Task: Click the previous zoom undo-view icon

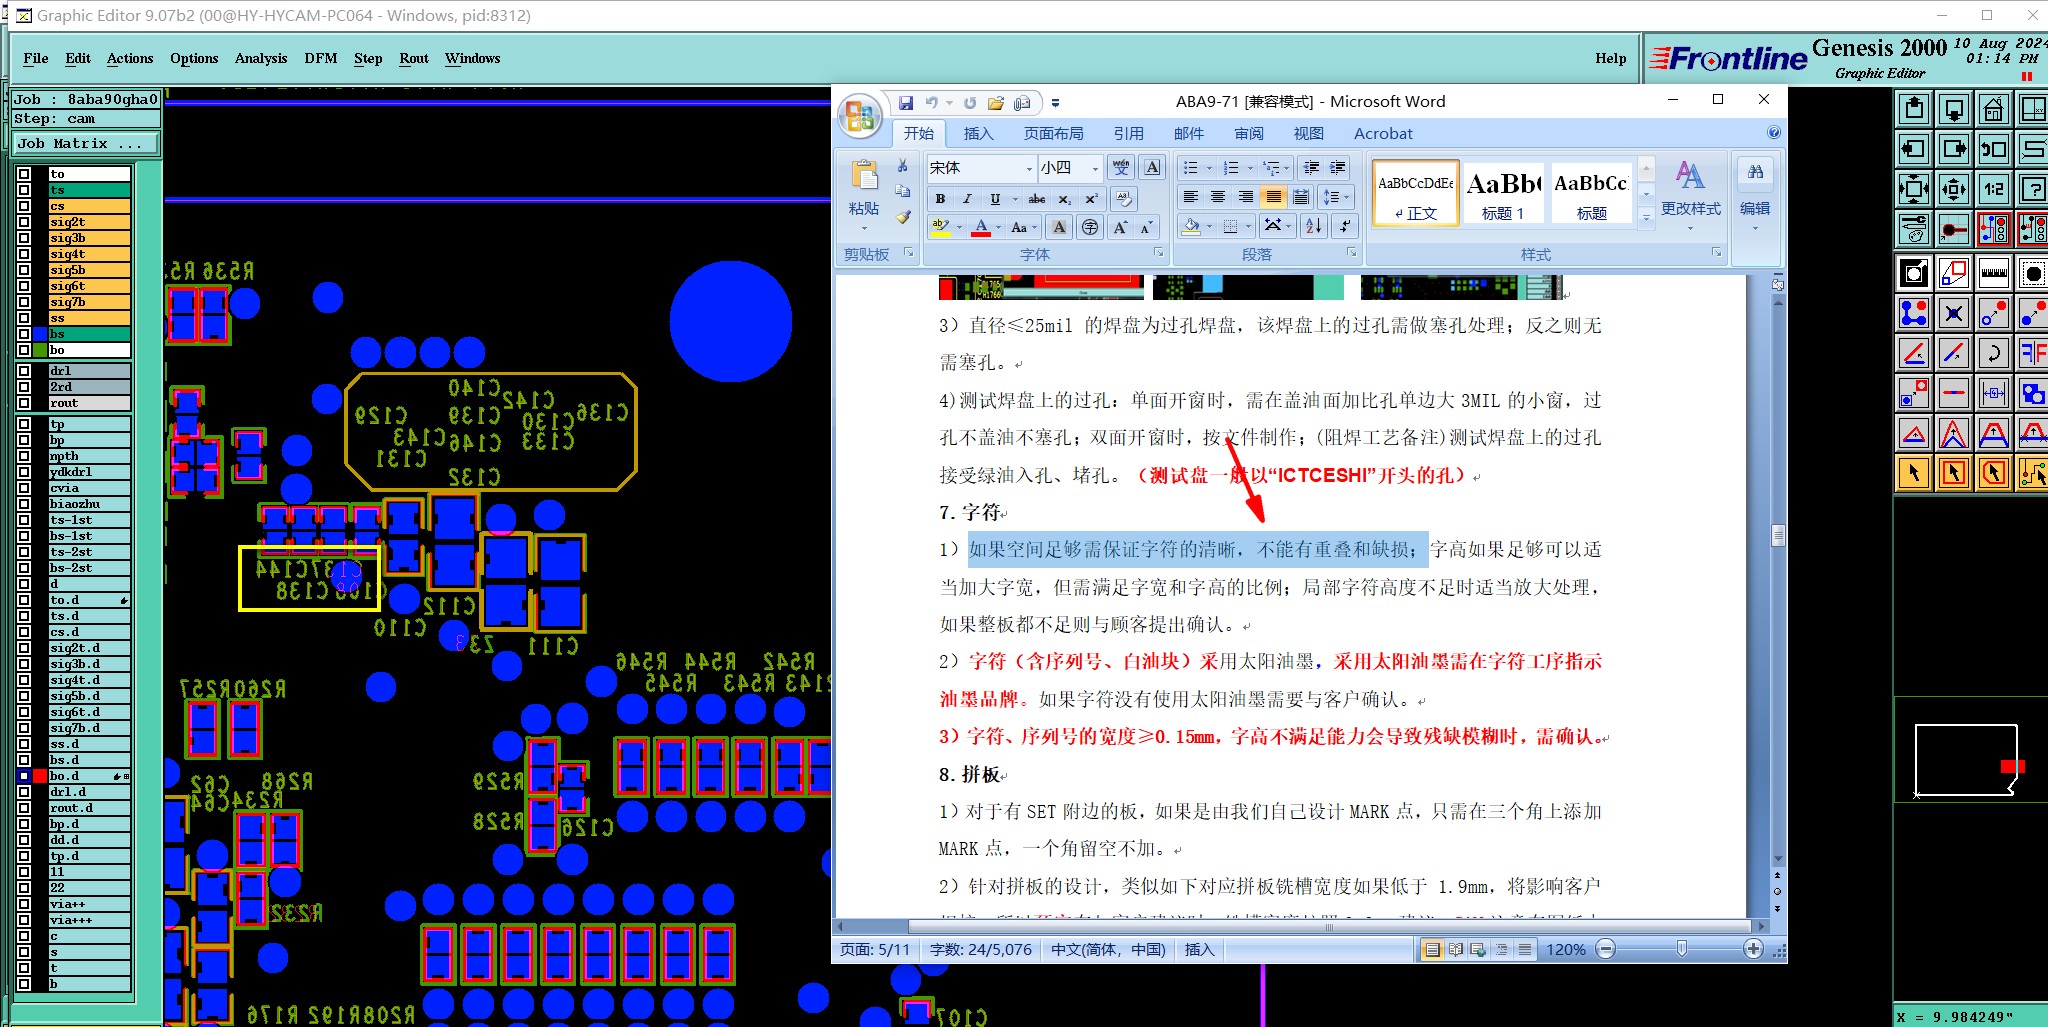Action: 1994,149
